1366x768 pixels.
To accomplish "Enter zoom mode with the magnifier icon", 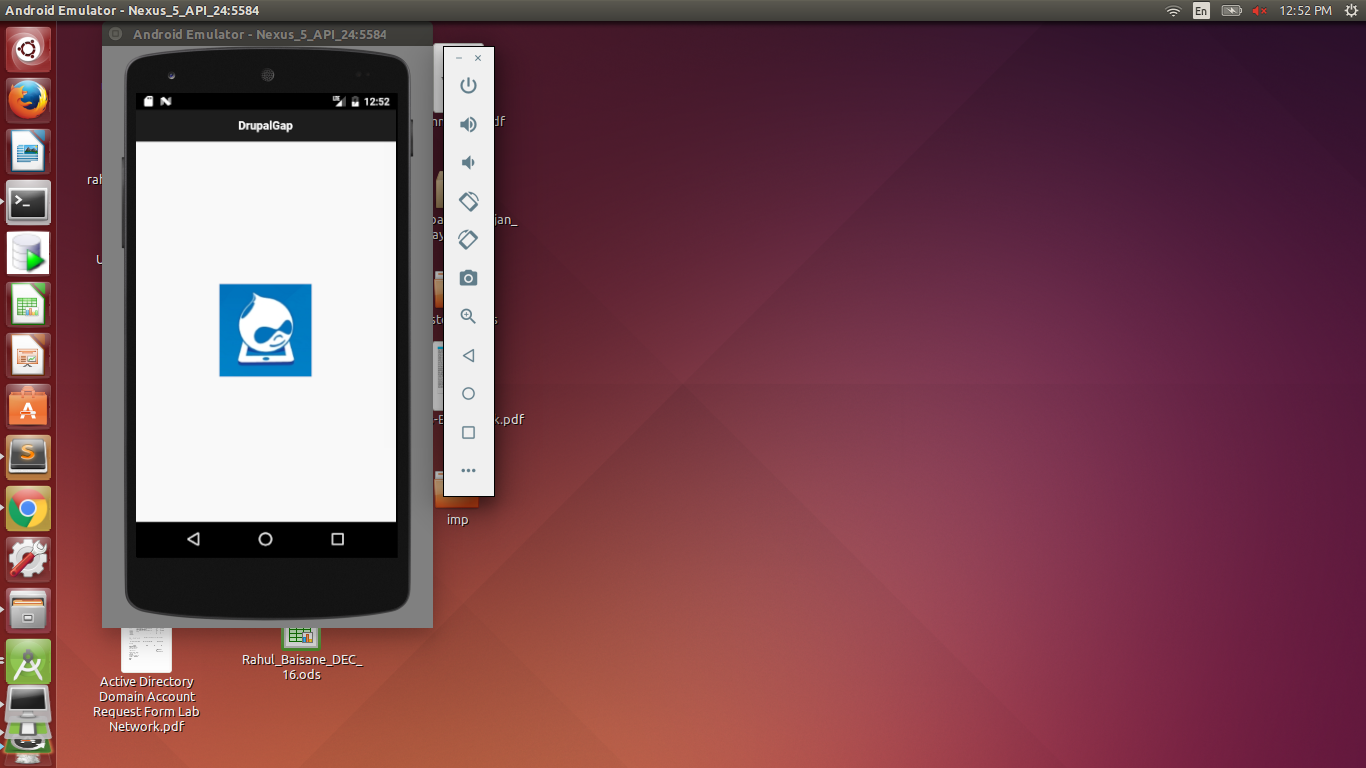I will pos(468,316).
